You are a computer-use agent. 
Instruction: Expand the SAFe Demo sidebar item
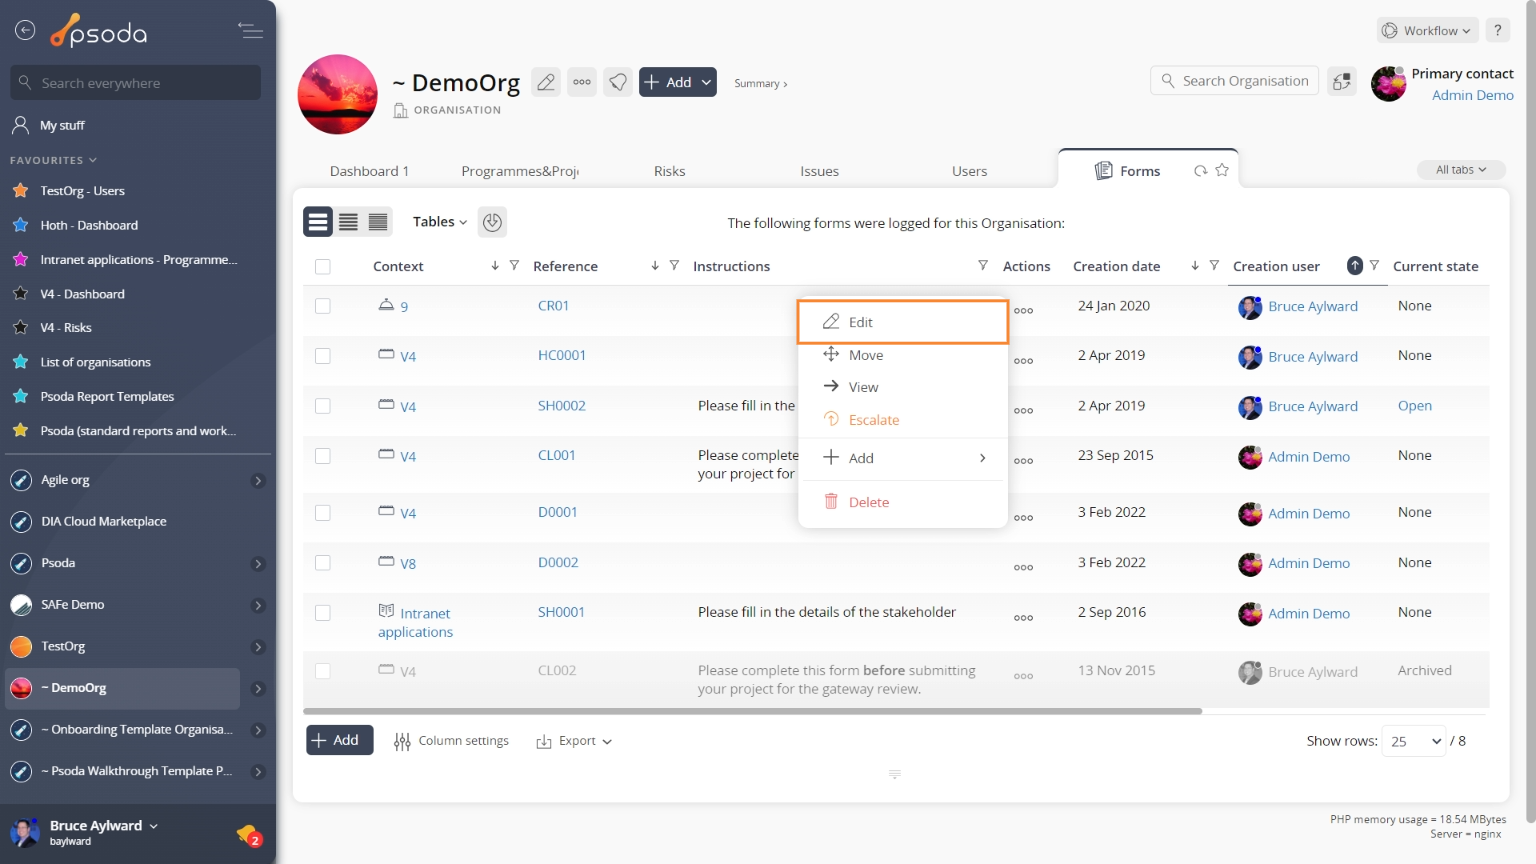[258, 606]
